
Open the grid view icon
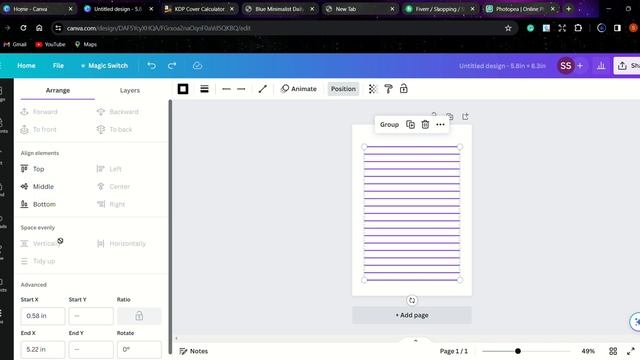[613, 351]
